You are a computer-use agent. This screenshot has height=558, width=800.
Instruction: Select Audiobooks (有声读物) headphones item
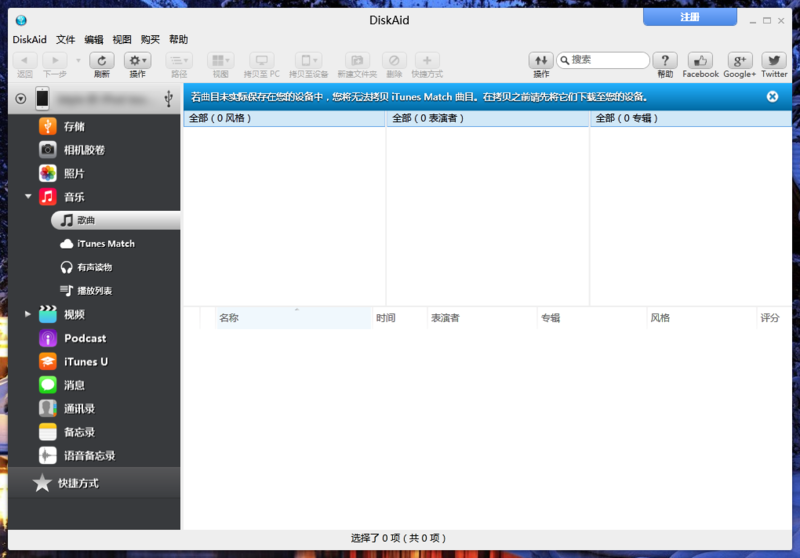pyautogui.click(x=87, y=267)
